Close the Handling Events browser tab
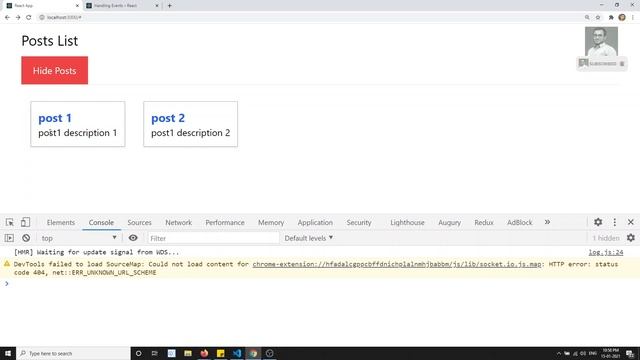The height and width of the screenshot is (360, 640). pos(157,6)
